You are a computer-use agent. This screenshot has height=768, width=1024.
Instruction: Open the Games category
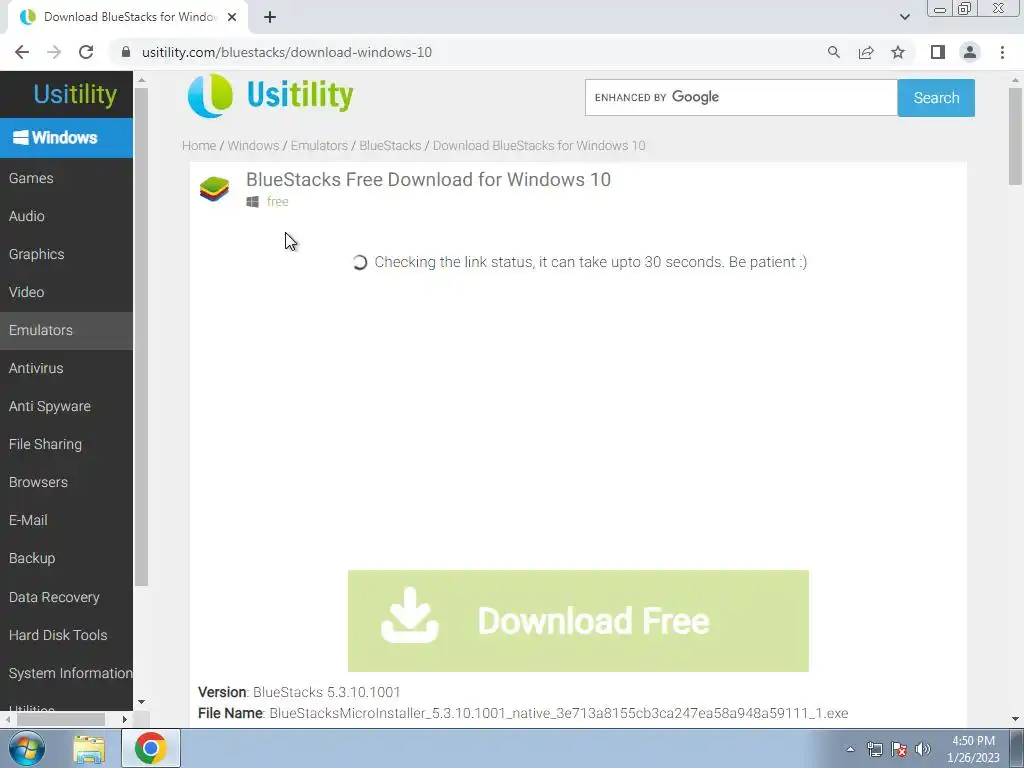31,178
